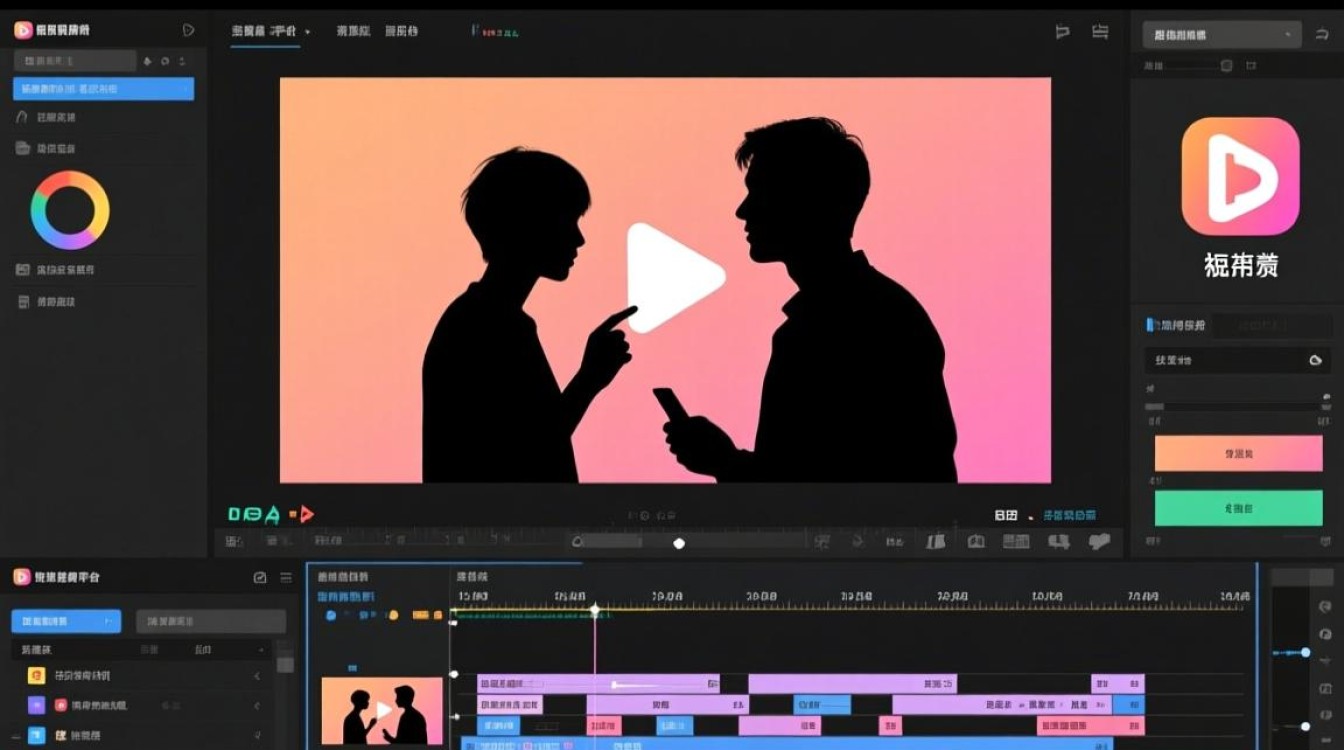Click the blue link text at preview bottom right

(1070, 515)
